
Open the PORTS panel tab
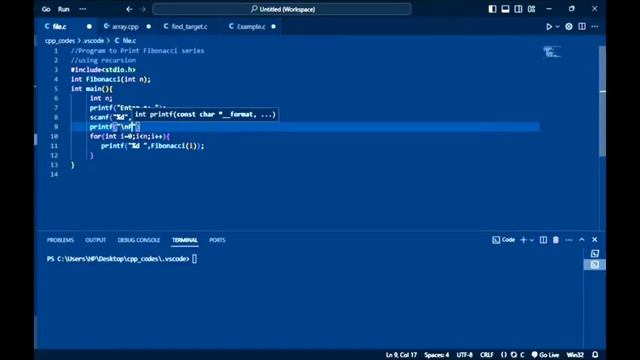tap(217, 240)
